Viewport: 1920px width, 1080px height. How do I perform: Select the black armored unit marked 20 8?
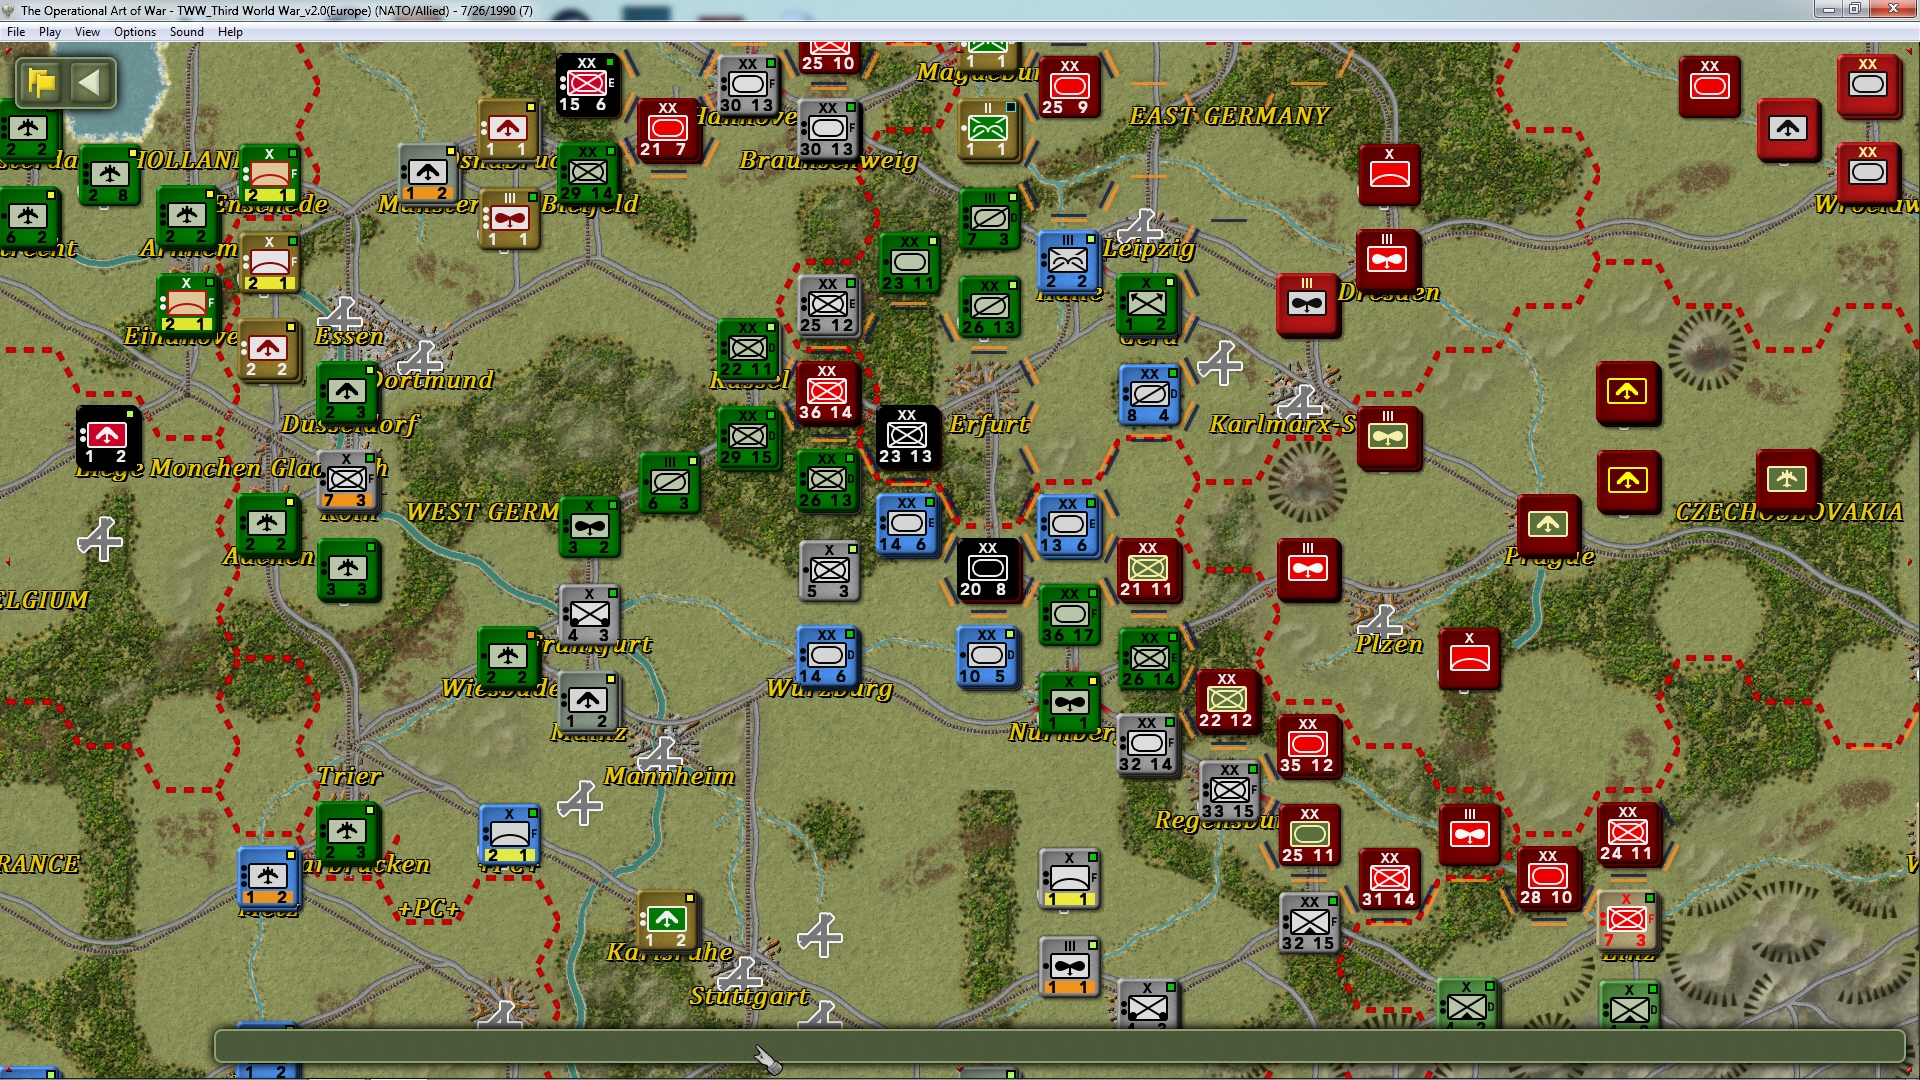pos(987,569)
